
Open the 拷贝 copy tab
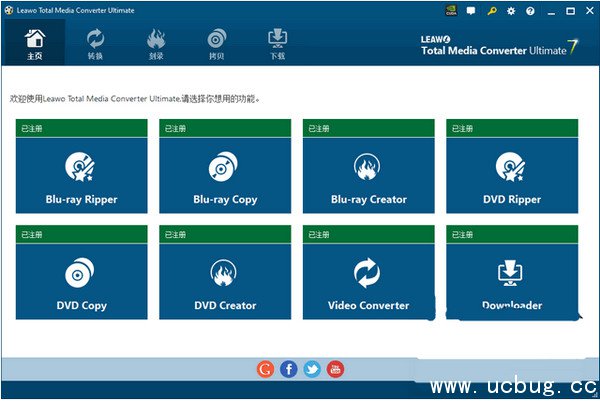(x=216, y=44)
